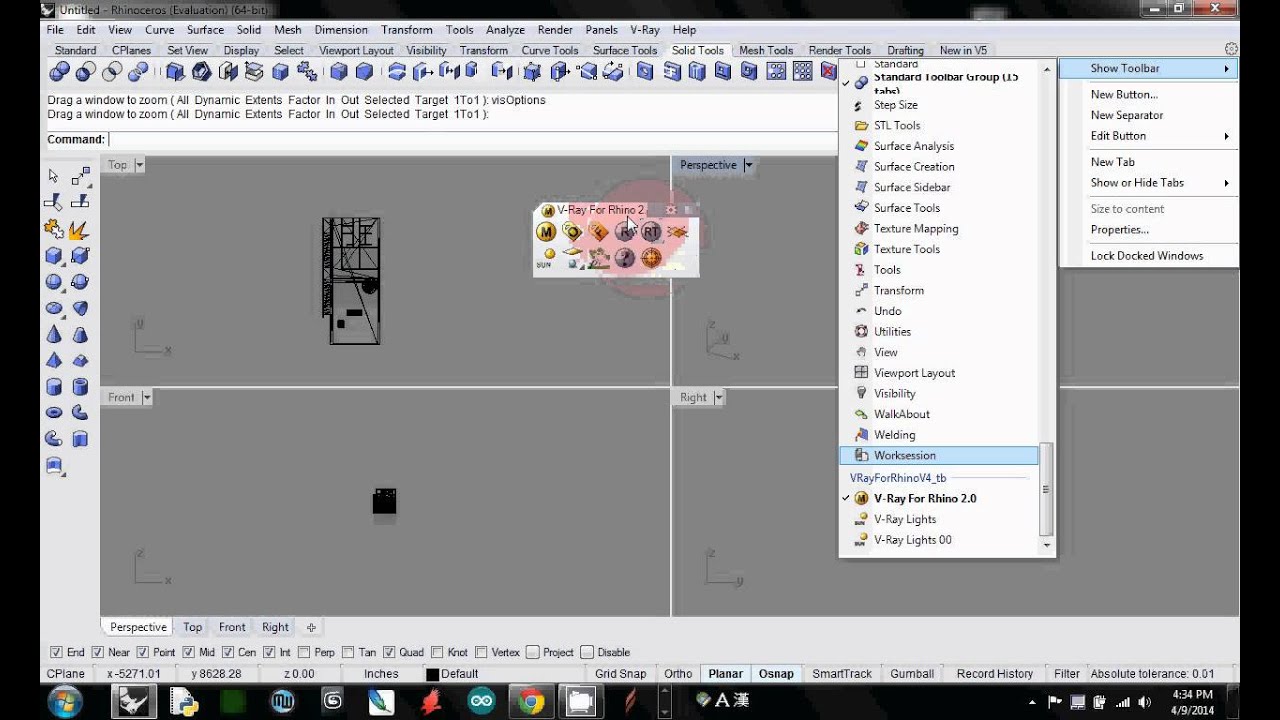Open the Front viewport dropdown arrow

tap(146, 397)
